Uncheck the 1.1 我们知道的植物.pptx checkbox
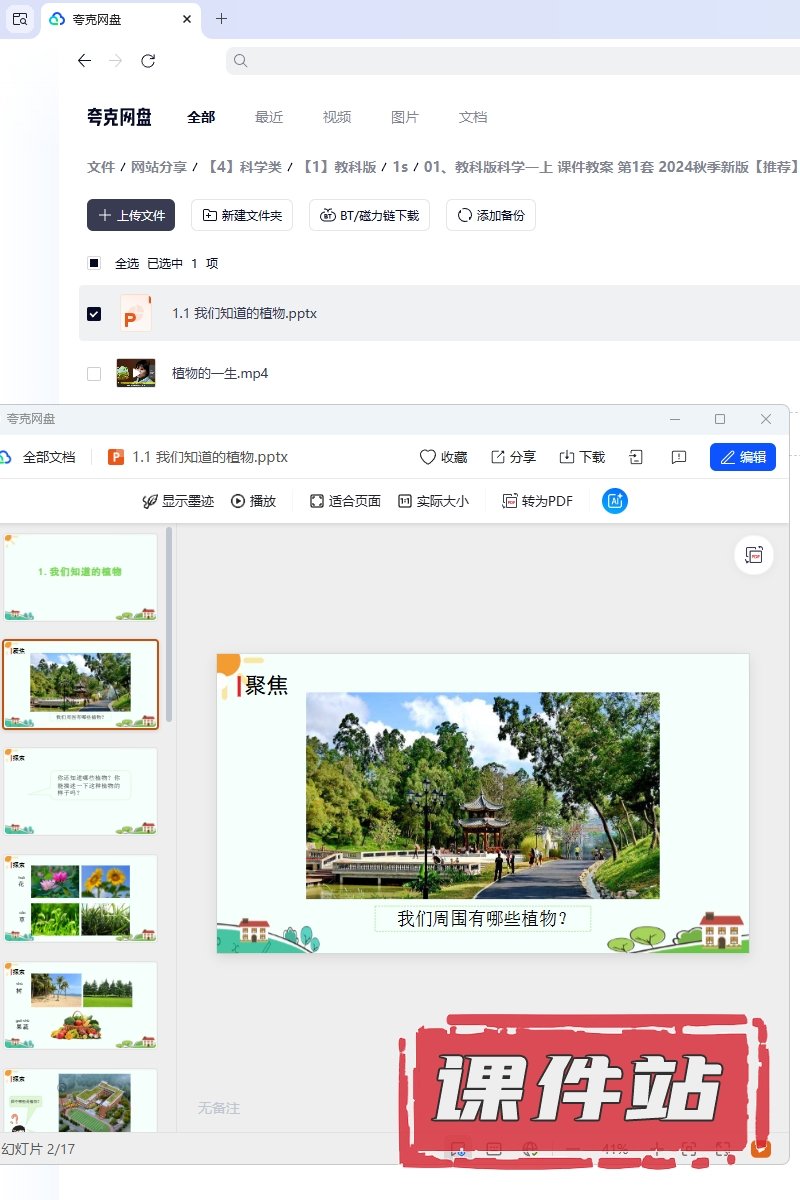 click(x=94, y=314)
